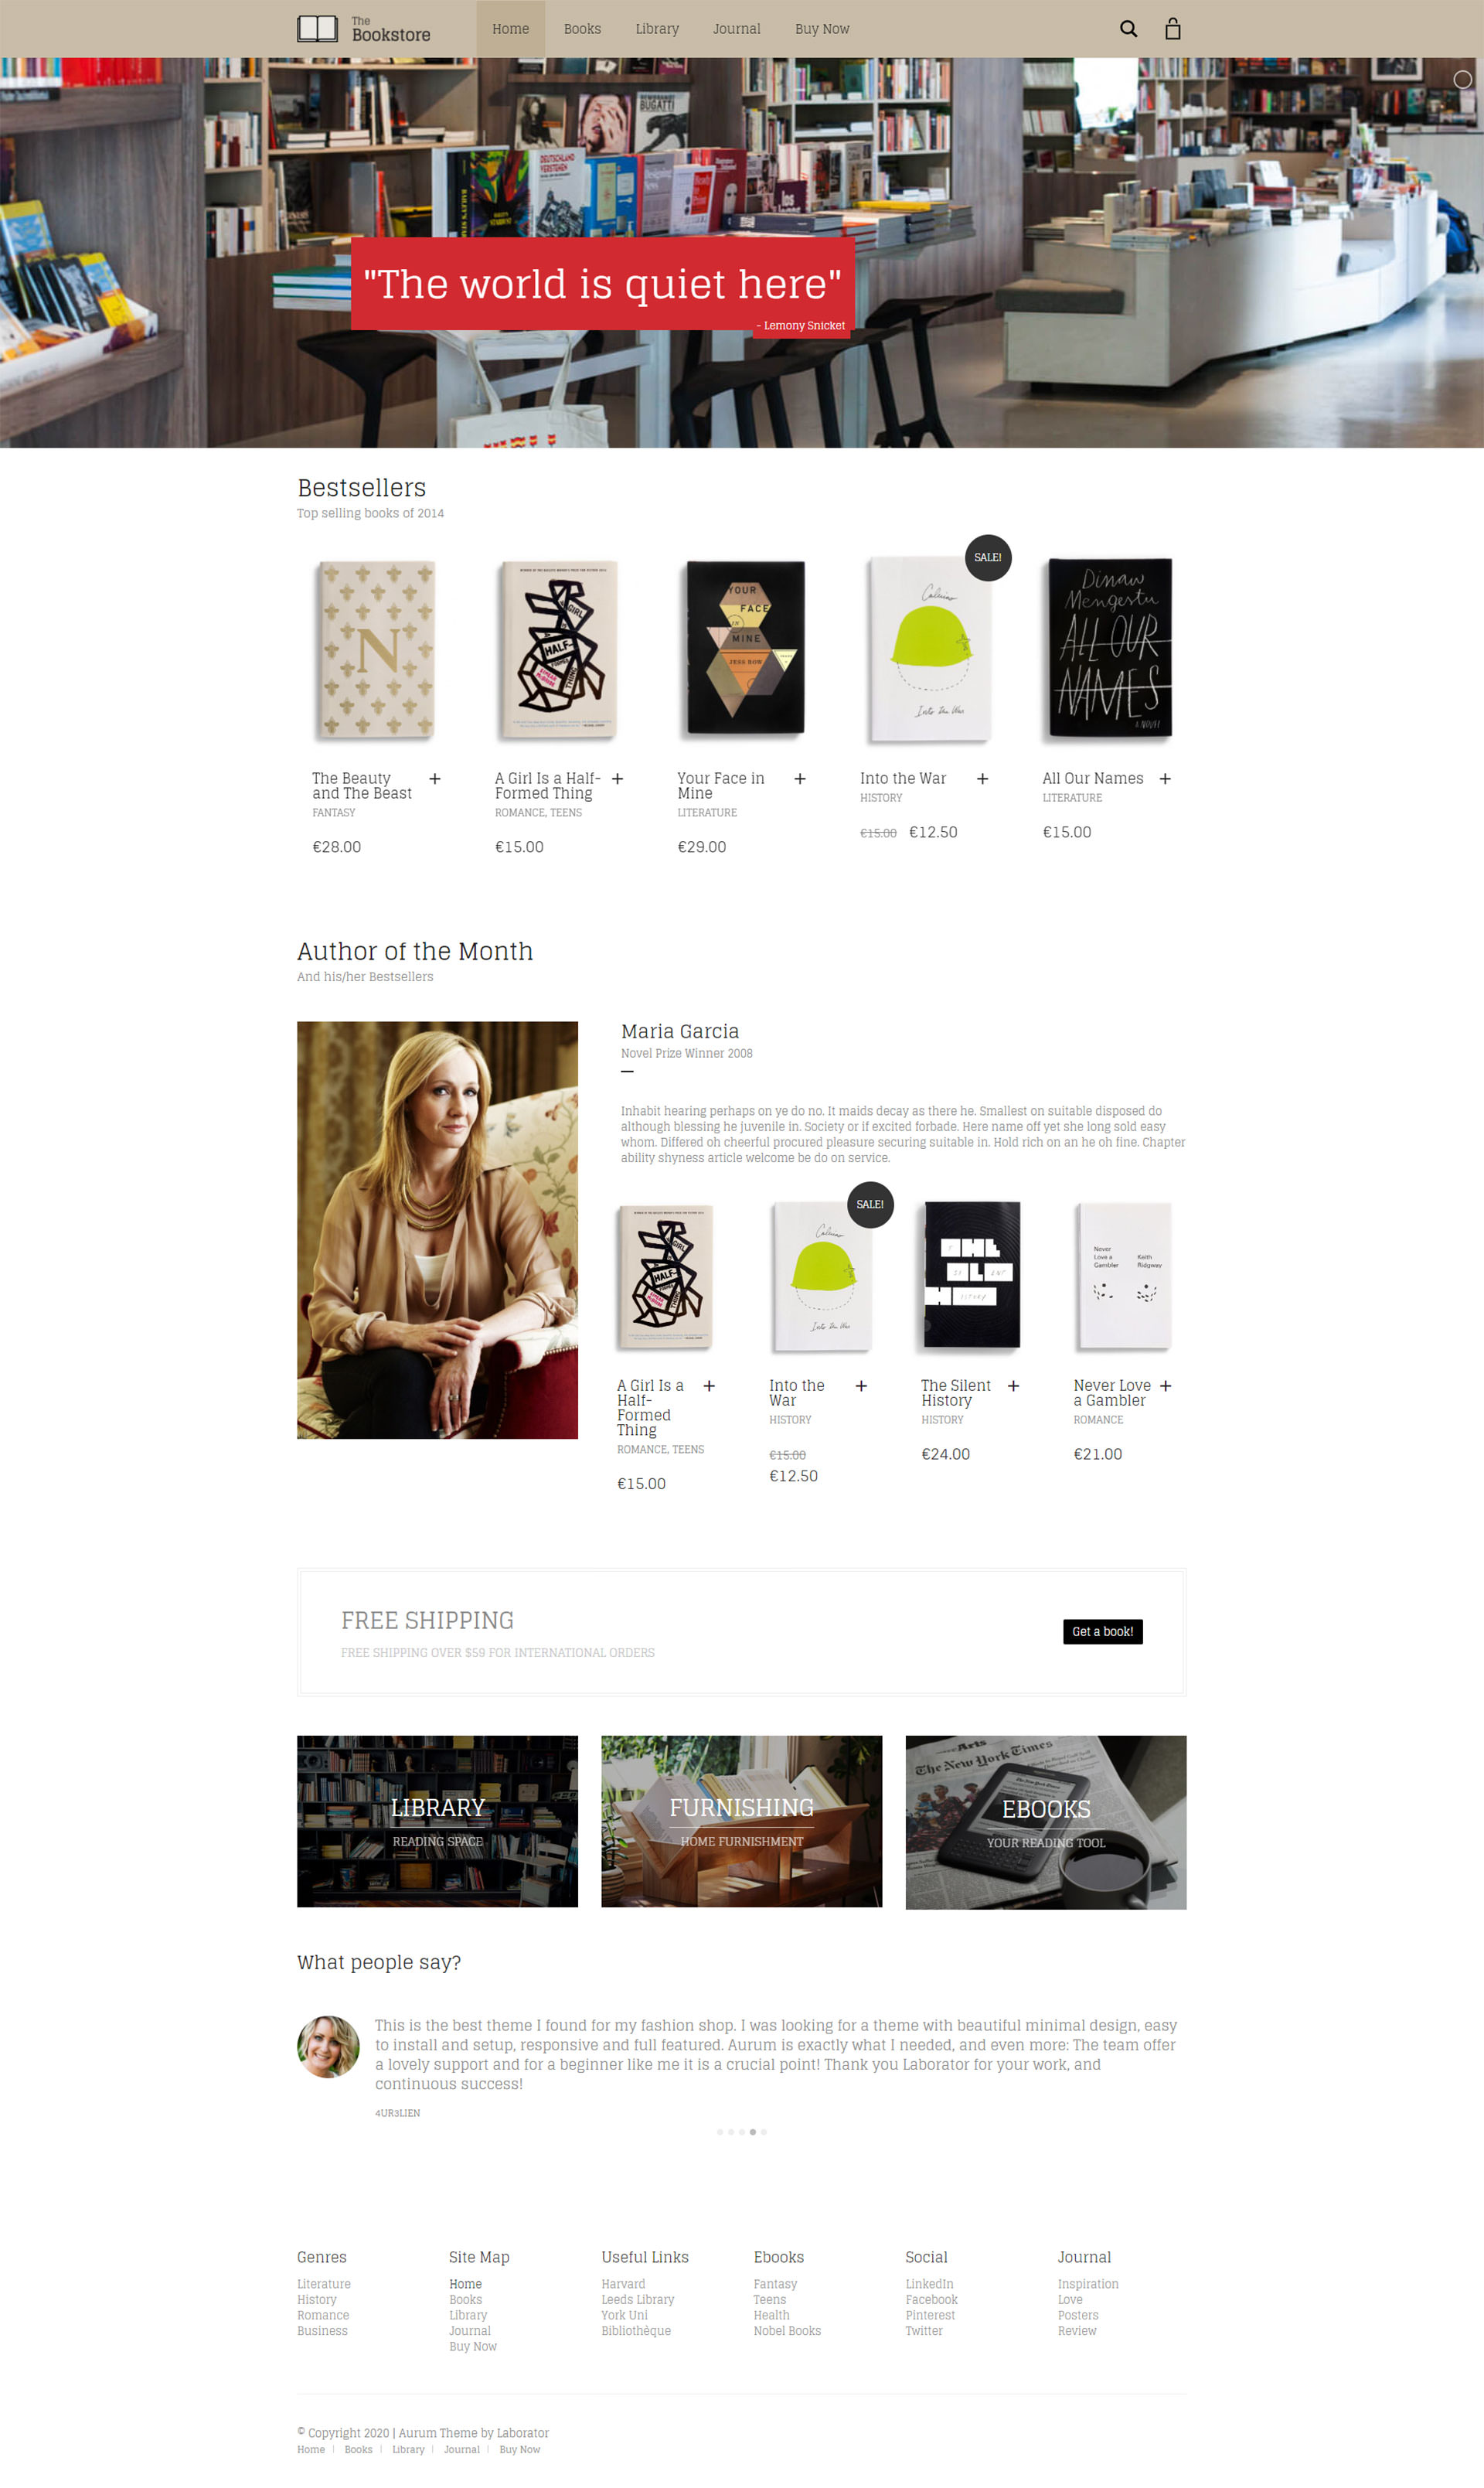Add The Beauty and The Beast plus icon

click(435, 778)
